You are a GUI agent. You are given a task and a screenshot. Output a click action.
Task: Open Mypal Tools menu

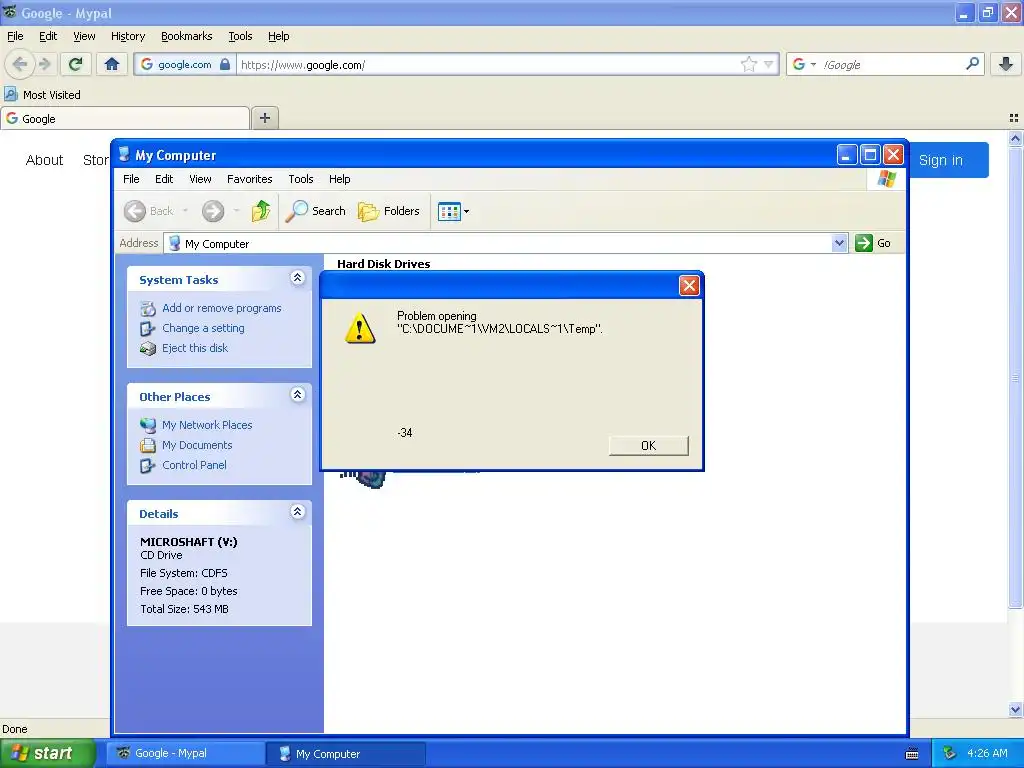[240, 36]
